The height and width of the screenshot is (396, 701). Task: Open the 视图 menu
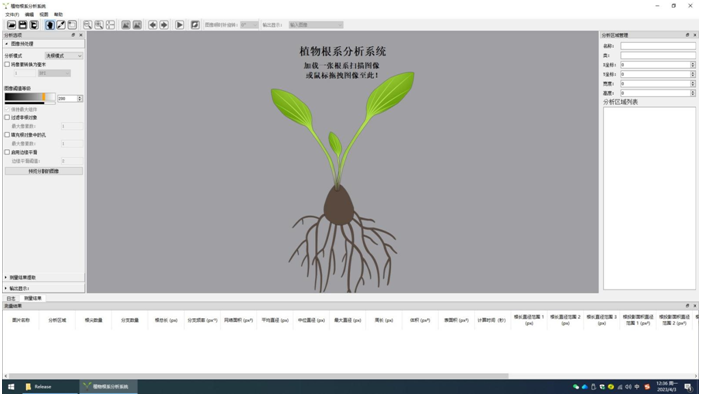click(x=44, y=14)
